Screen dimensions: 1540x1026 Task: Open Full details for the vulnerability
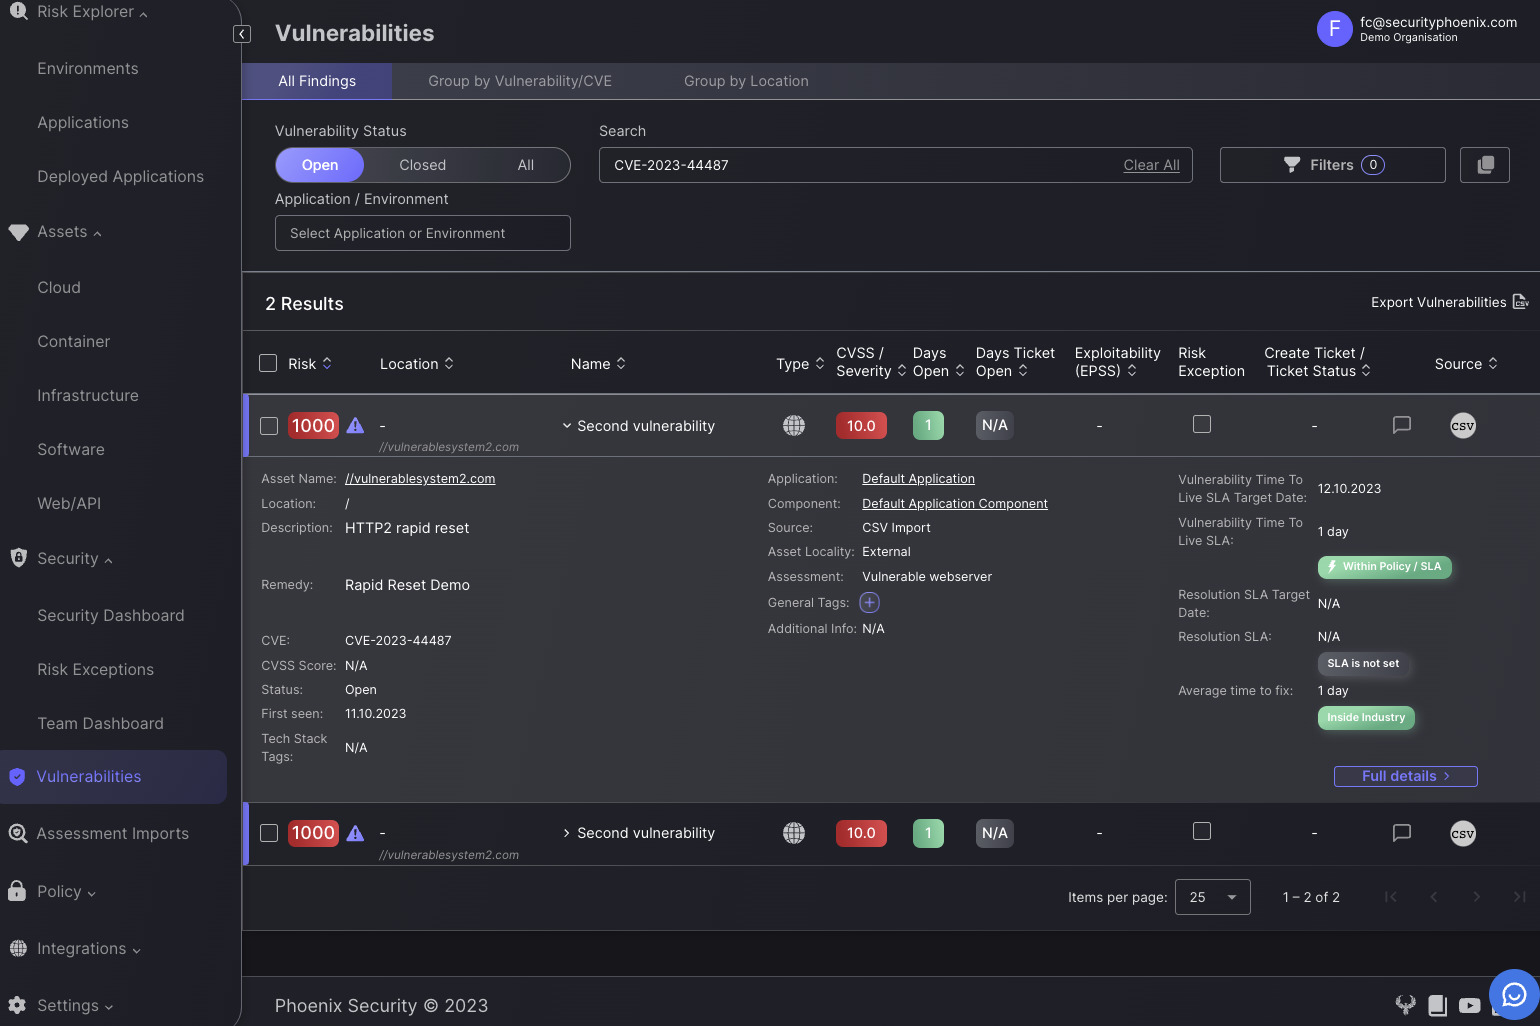pyautogui.click(x=1406, y=776)
